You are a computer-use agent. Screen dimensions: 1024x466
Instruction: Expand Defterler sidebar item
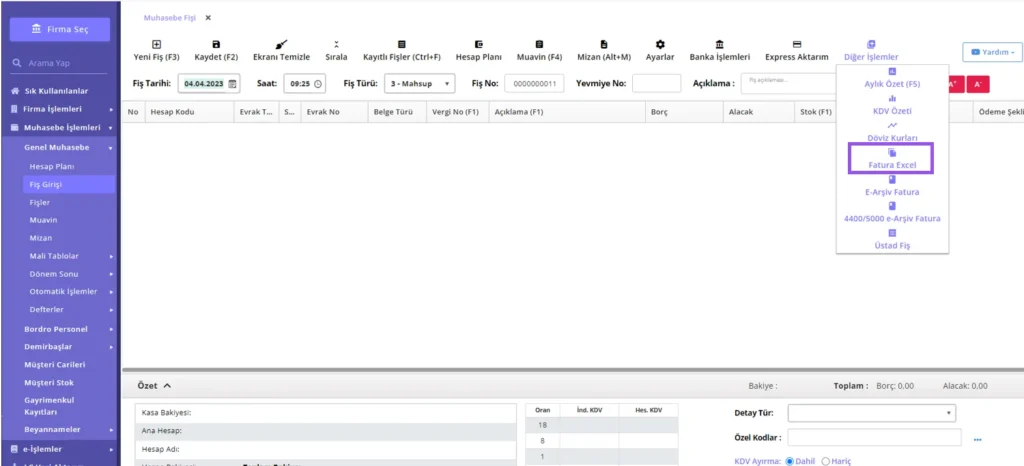click(x=69, y=309)
